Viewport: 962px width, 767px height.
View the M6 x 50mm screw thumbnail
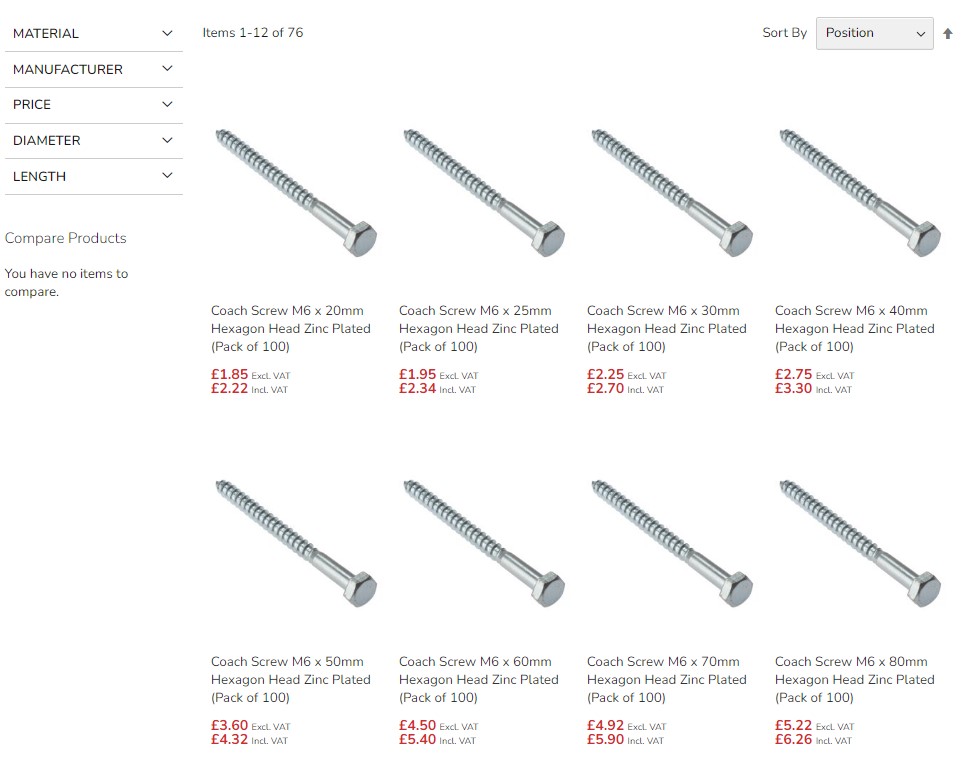click(295, 542)
